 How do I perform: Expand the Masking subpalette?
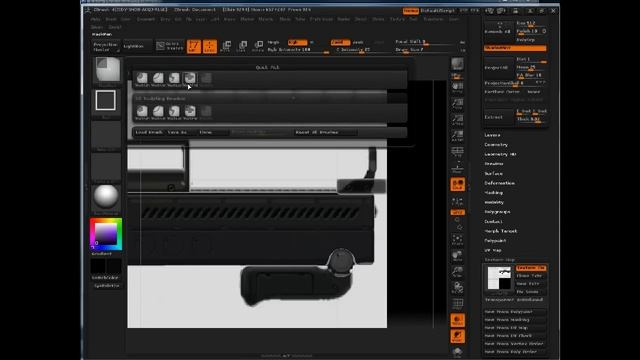pos(493,193)
